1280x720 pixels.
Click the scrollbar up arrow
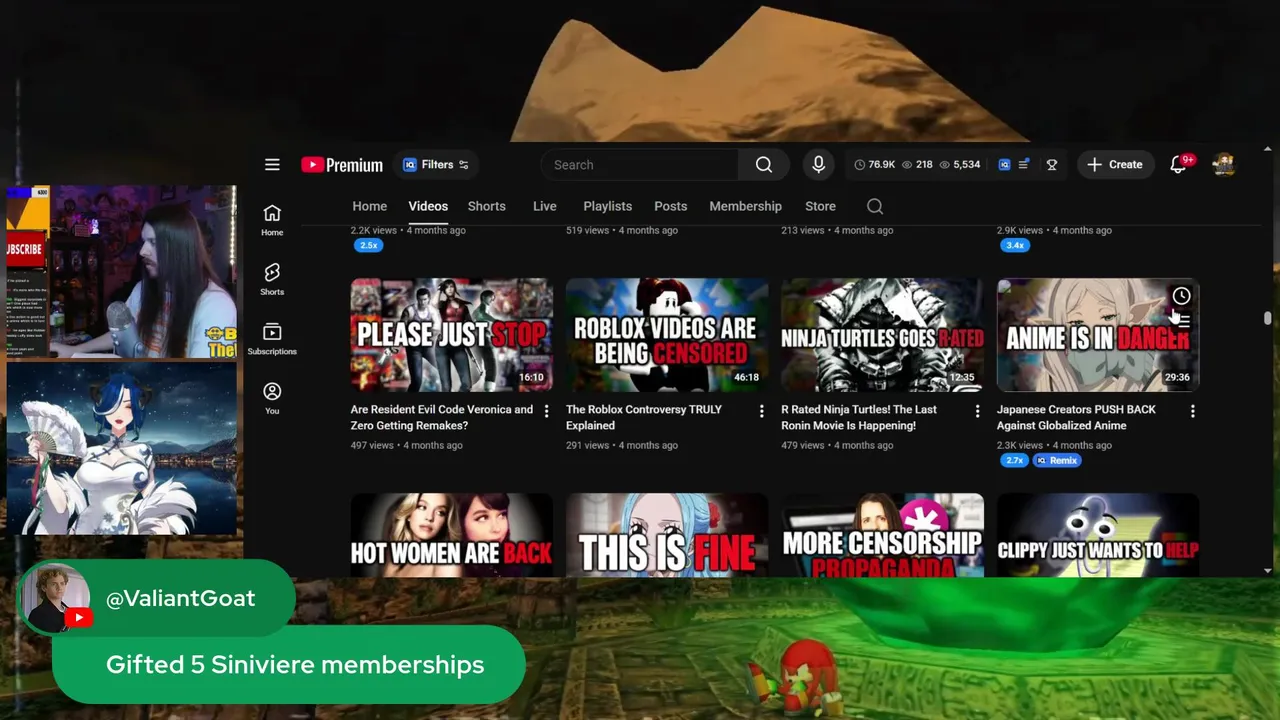coord(1267,150)
